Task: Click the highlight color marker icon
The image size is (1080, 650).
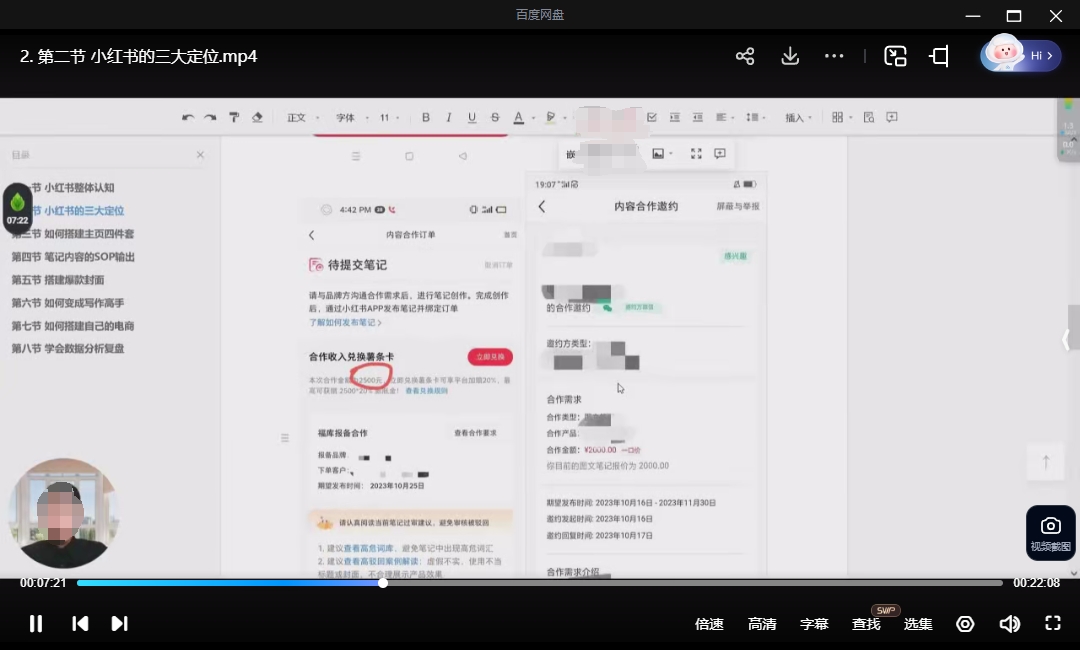Action: 550,118
